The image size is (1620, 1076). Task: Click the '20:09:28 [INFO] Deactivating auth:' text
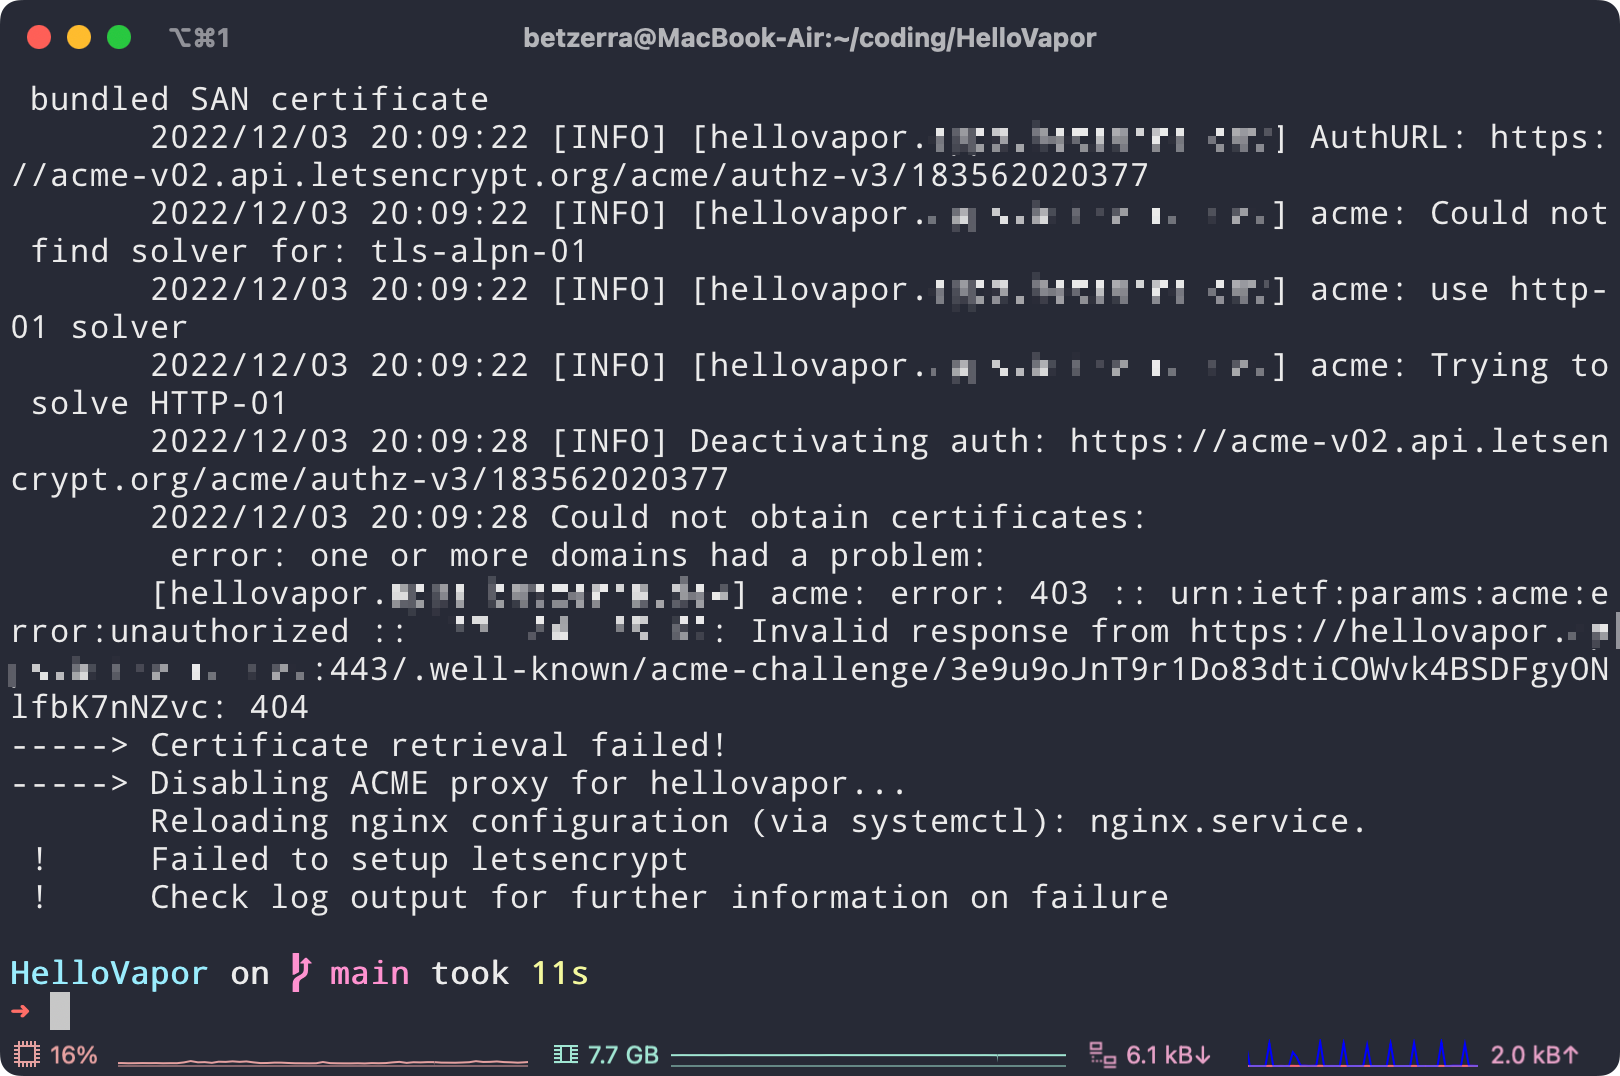709,441
